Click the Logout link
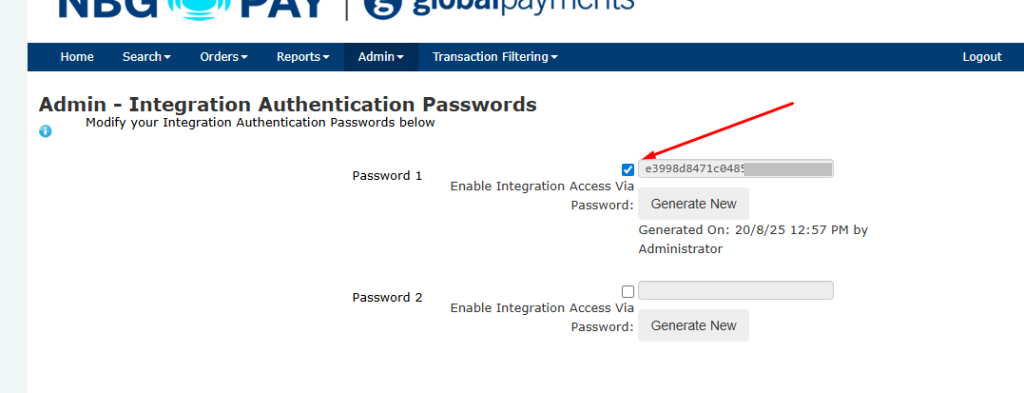Viewport: 1024px width, 393px height. coord(982,57)
